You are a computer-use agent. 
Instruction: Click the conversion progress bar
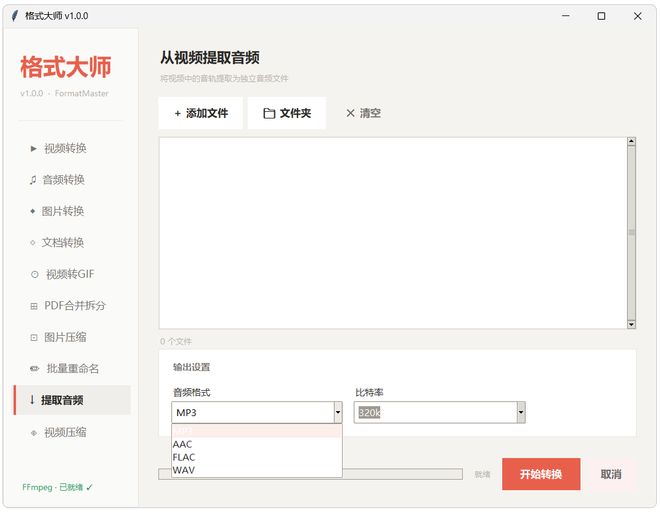click(311, 474)
